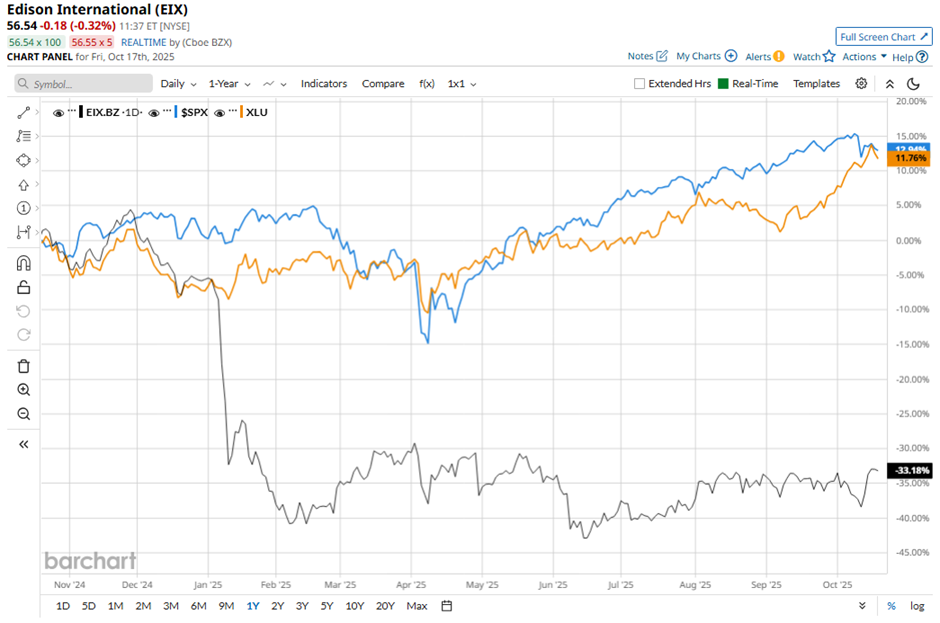The image size is (940, 623).
Task: Toggle visibility of EIX.BZ series
Action: tap(58, 113)
